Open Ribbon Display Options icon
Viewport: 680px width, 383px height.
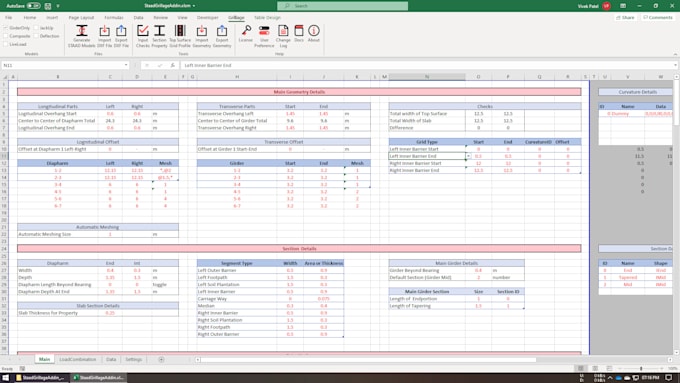click(x=623, y=6)
